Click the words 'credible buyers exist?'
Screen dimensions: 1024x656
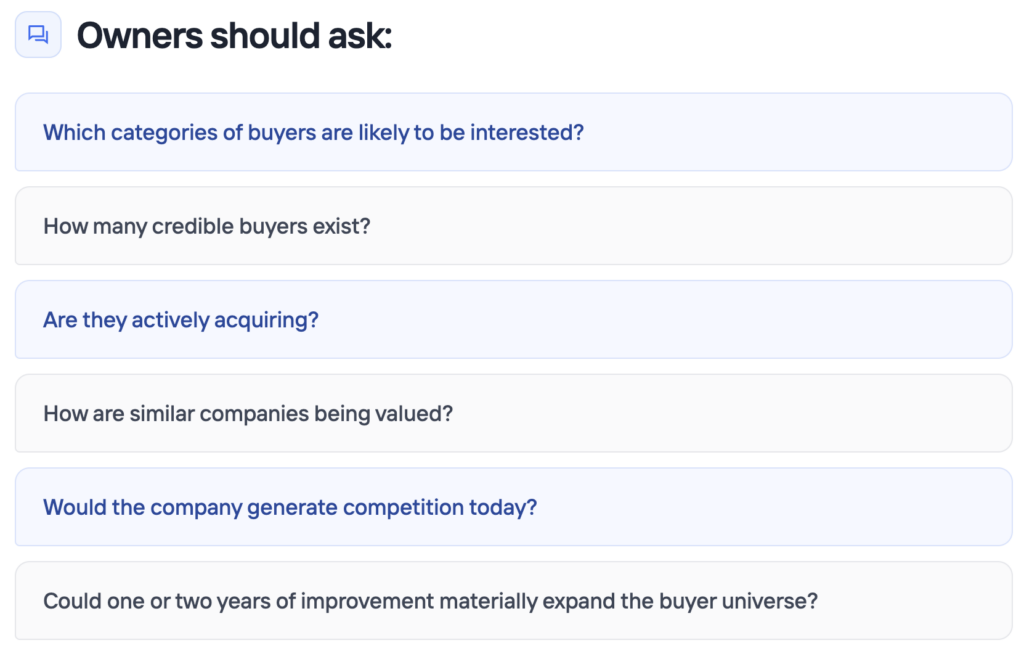pos(261,227)
